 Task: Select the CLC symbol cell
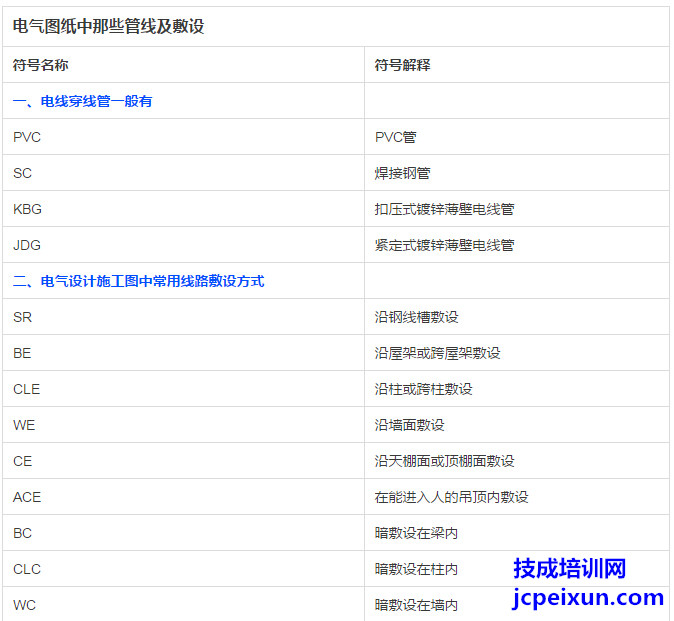click(x=27, y=569)
